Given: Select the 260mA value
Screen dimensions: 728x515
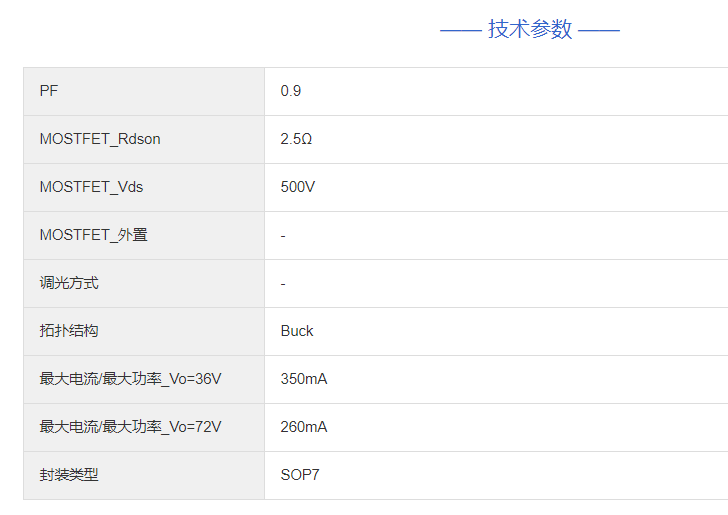Looking at the screenshot, I should click(x=304, y=427).
